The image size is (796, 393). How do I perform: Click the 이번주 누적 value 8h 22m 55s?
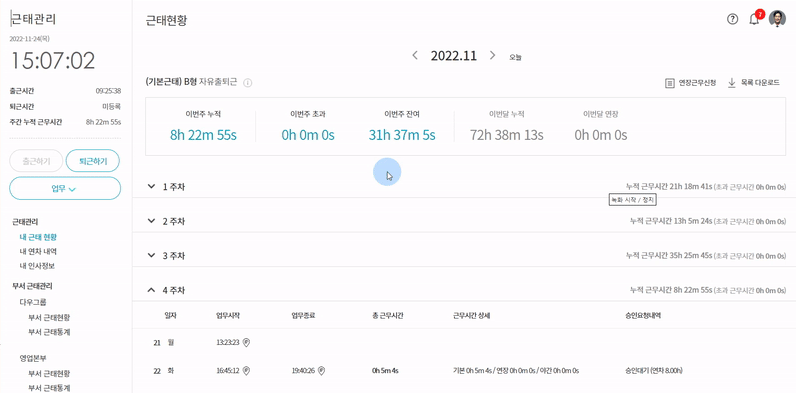[203, 135]
